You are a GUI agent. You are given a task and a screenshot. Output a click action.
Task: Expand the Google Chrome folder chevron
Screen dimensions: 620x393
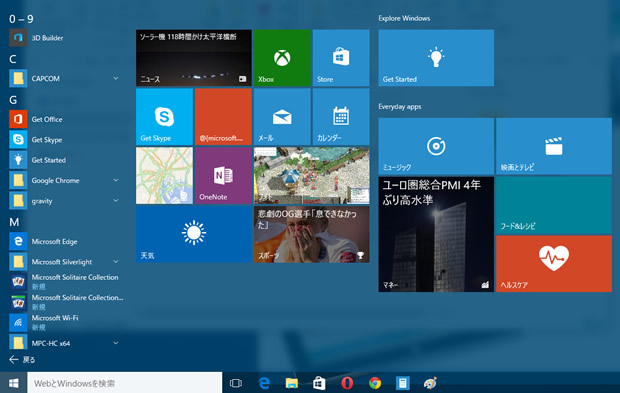pos(115,180)
